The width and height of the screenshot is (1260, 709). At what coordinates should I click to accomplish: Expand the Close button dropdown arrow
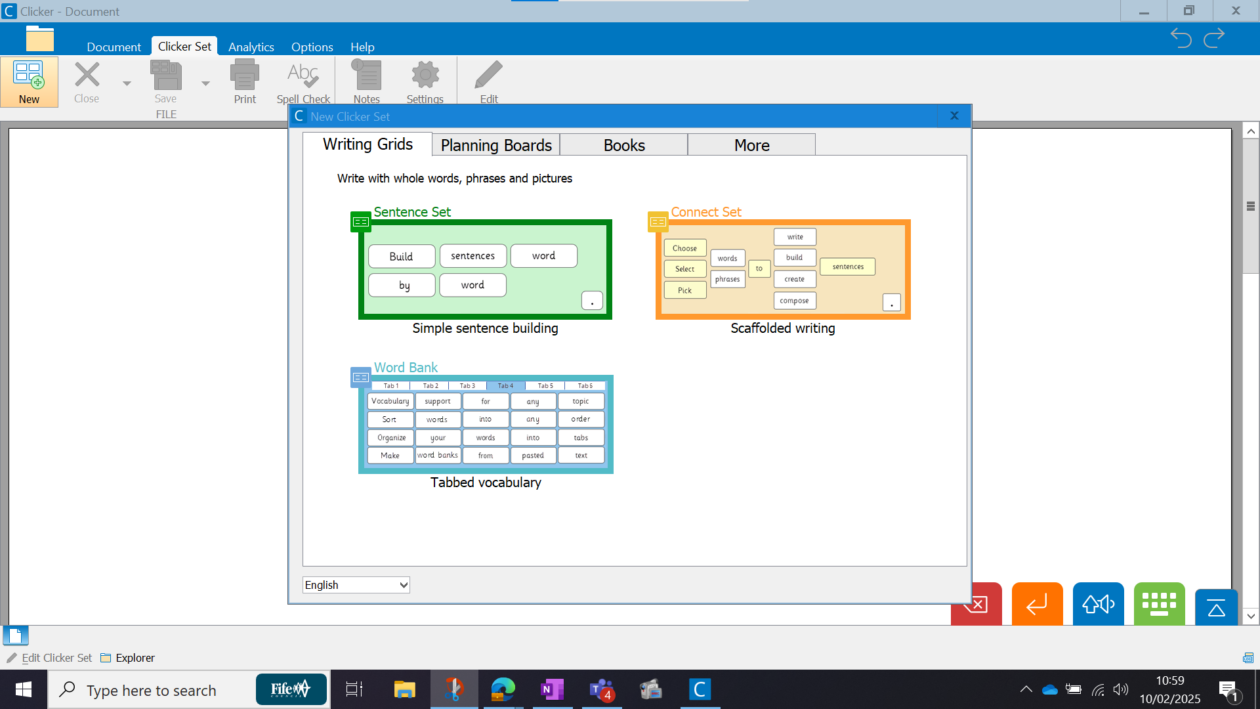(127, 83)
